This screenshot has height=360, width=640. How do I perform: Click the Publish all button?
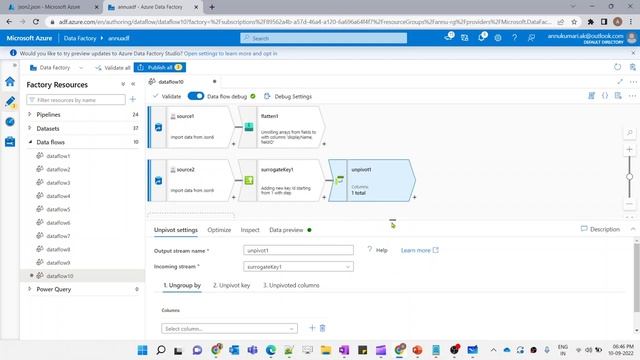pos(160,67)
